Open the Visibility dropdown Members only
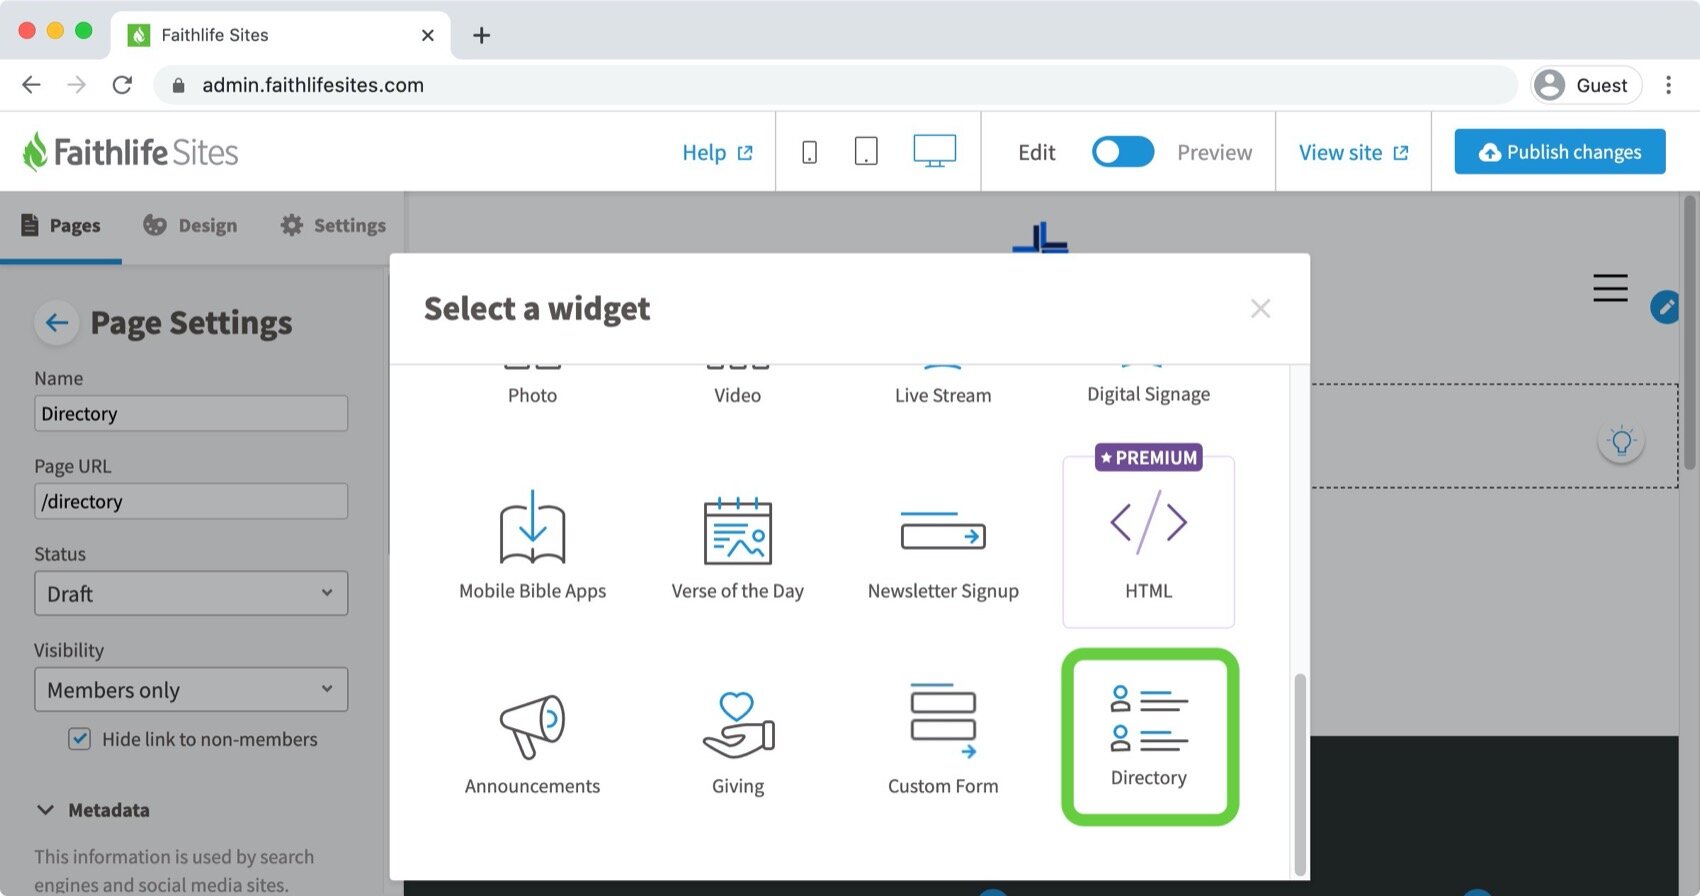This screenshot has height=896, width=1700. pyautogui.click(x=191, y=690)
